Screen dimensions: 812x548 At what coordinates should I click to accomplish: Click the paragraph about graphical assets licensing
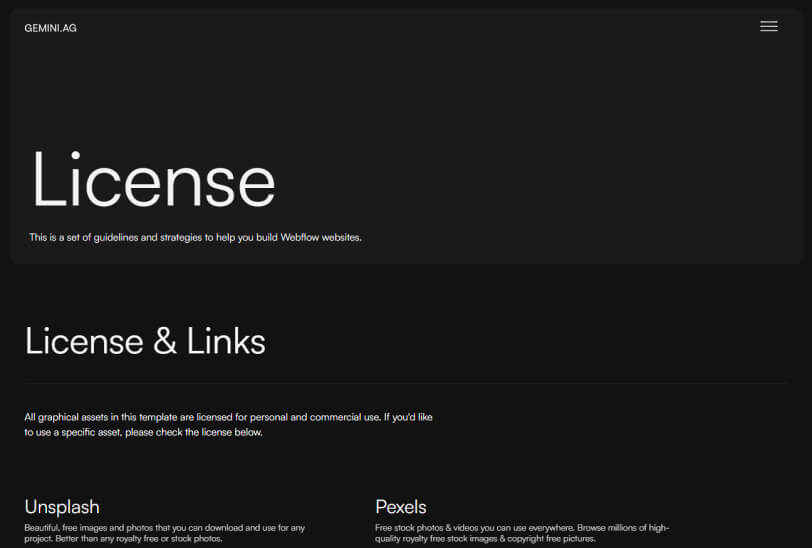(x=228, y=424)
